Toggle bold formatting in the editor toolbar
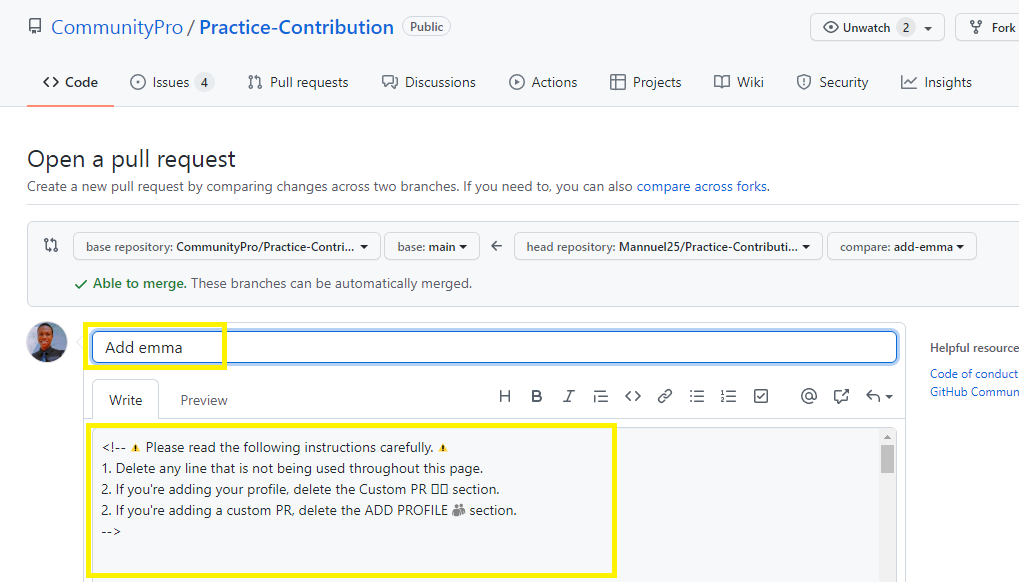The width and height of the screenshot is (1019, 582). [x=537, y=396]
